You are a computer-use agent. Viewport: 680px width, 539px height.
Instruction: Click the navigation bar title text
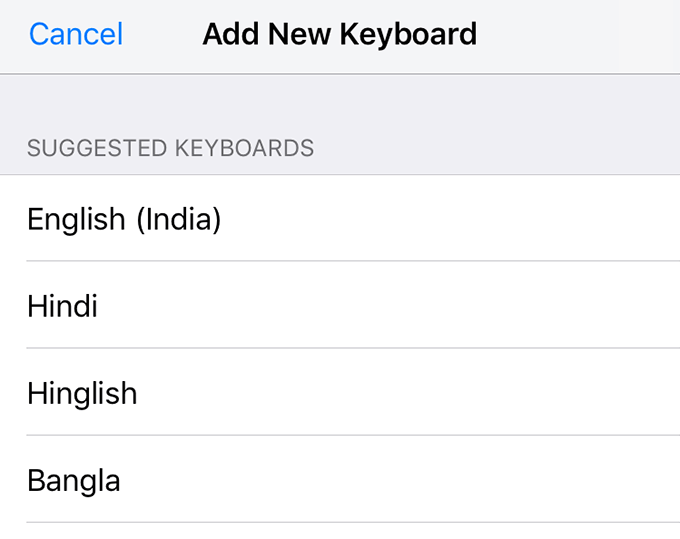click(340, 35)
